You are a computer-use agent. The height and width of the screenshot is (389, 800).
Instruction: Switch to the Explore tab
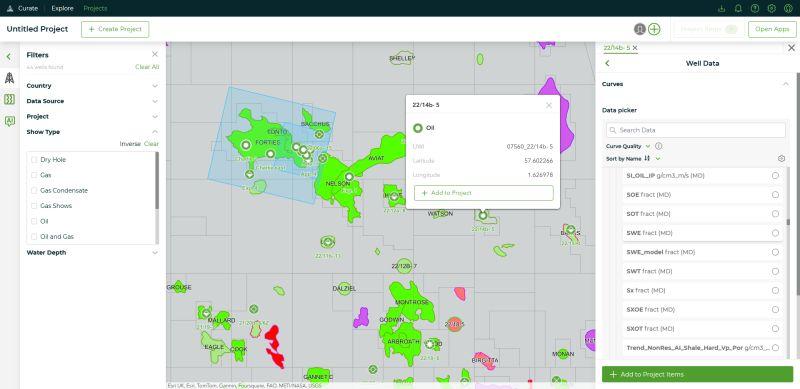[x=62, y=8]
